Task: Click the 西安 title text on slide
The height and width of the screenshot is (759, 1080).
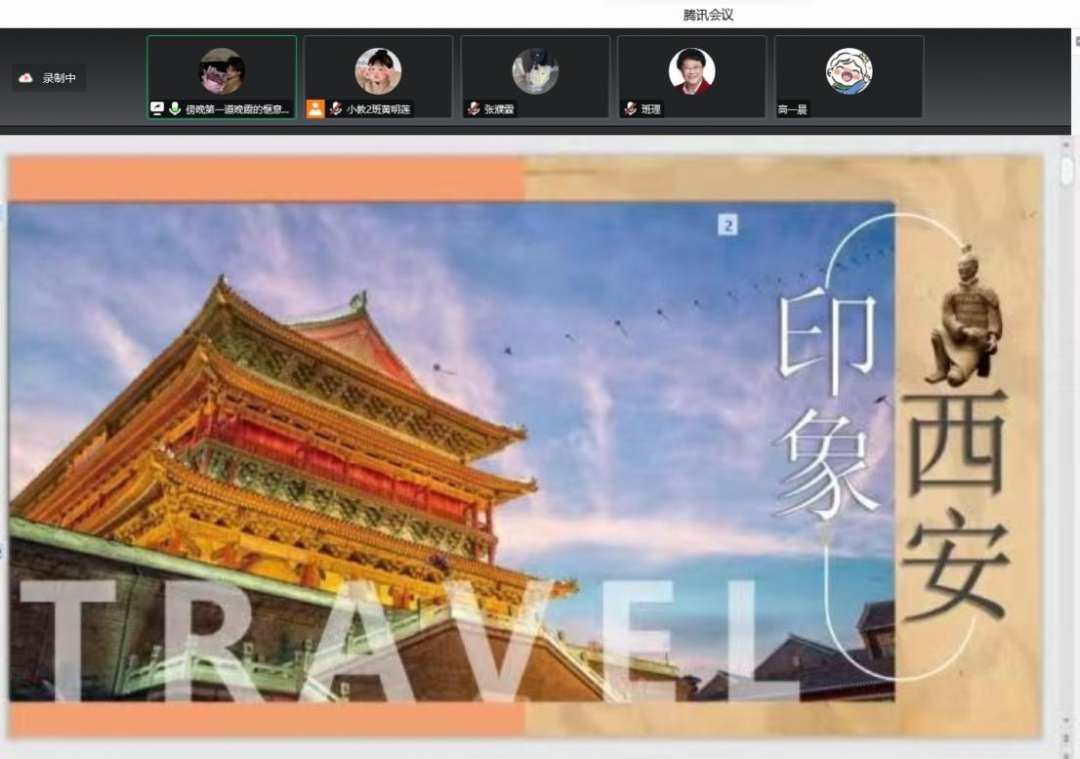Action: [x=955, y=505]
